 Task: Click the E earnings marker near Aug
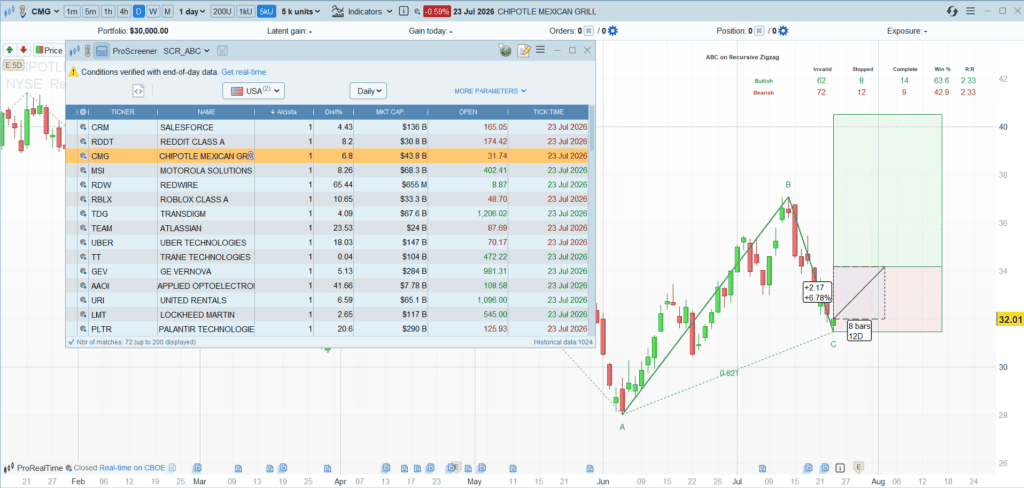coord(858,467)
